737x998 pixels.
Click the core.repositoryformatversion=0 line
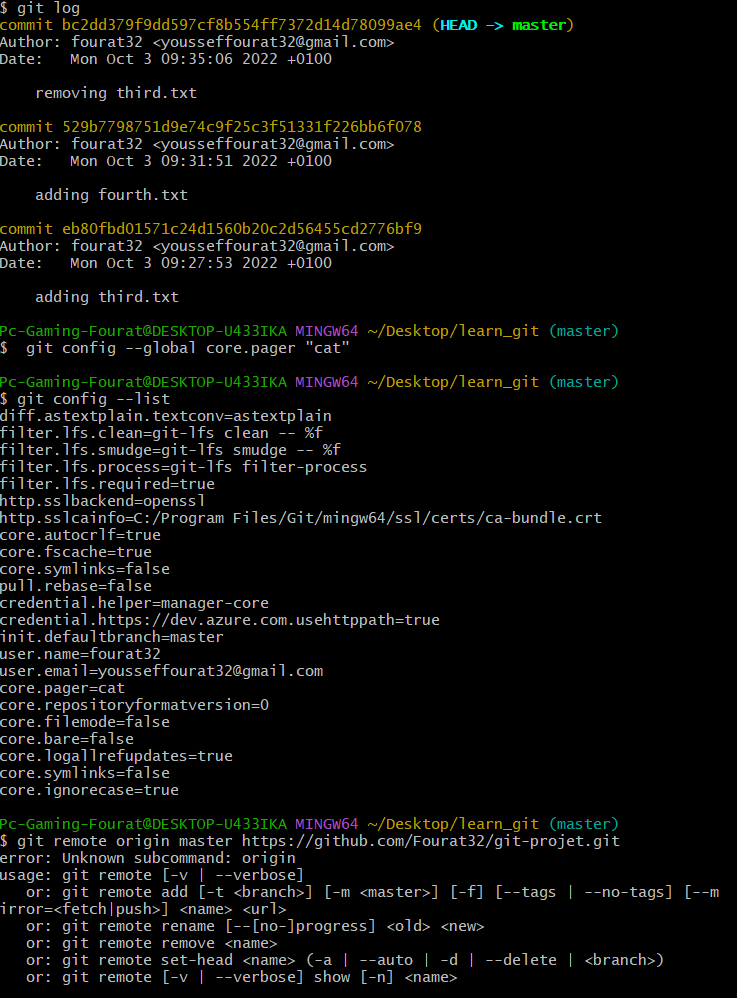point(134,705)
